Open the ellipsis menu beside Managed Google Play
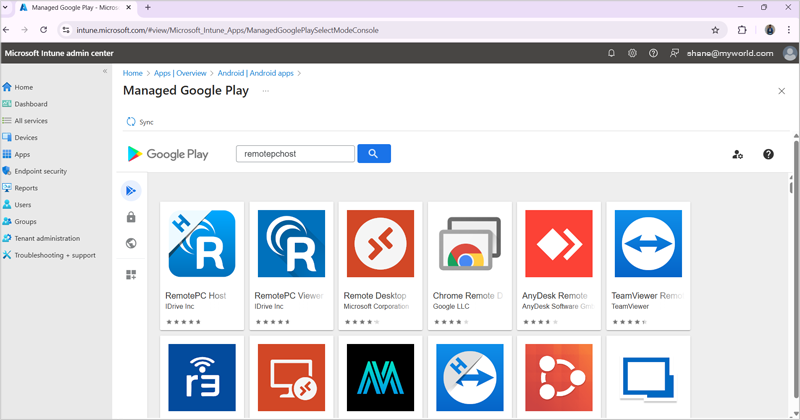The width and height of the screenshot is (800, 420). coord(266,91)
